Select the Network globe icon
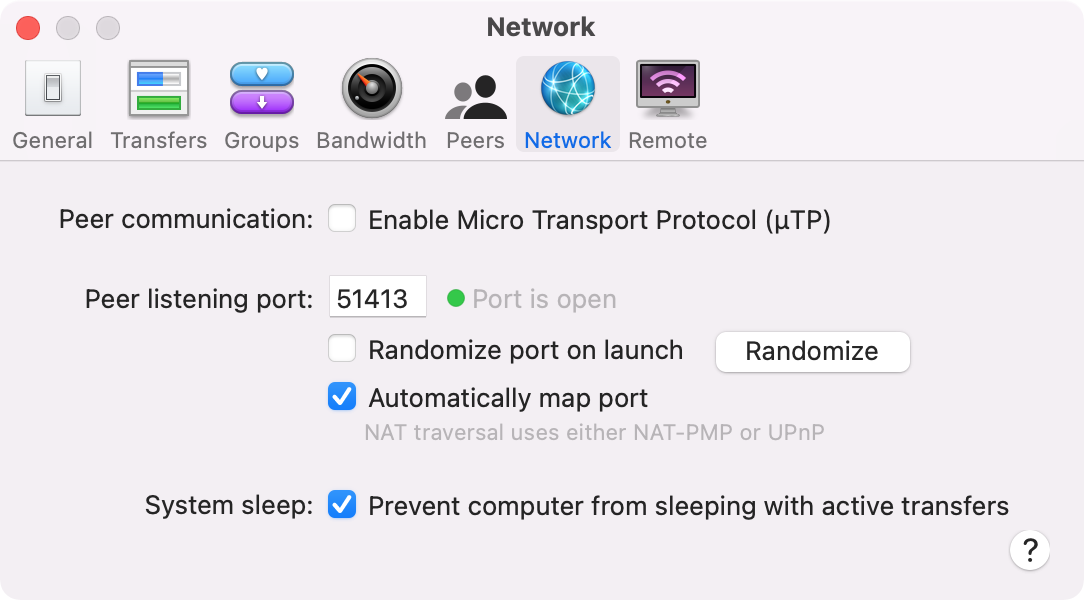 pos(568,88)
